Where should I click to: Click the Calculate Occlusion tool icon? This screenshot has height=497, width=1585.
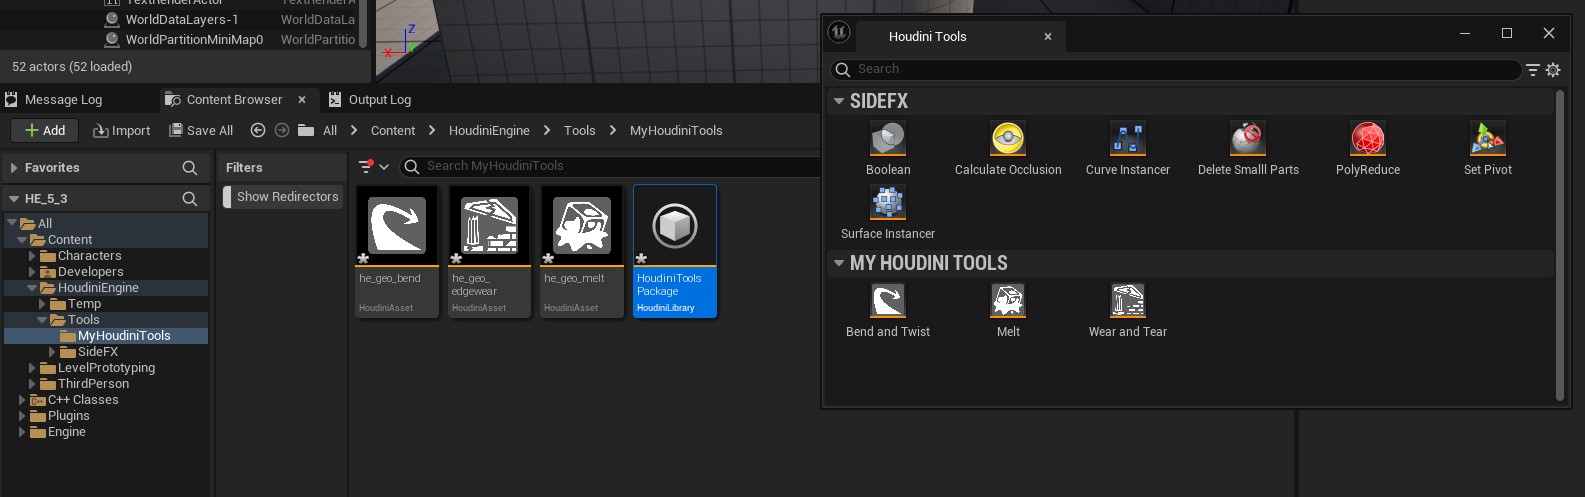click(1007, 140)
